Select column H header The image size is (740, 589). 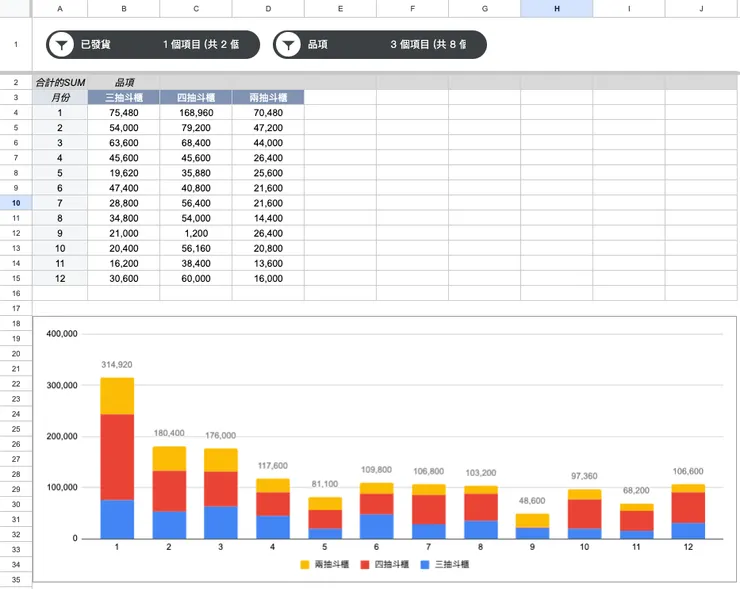click(557, 8)
